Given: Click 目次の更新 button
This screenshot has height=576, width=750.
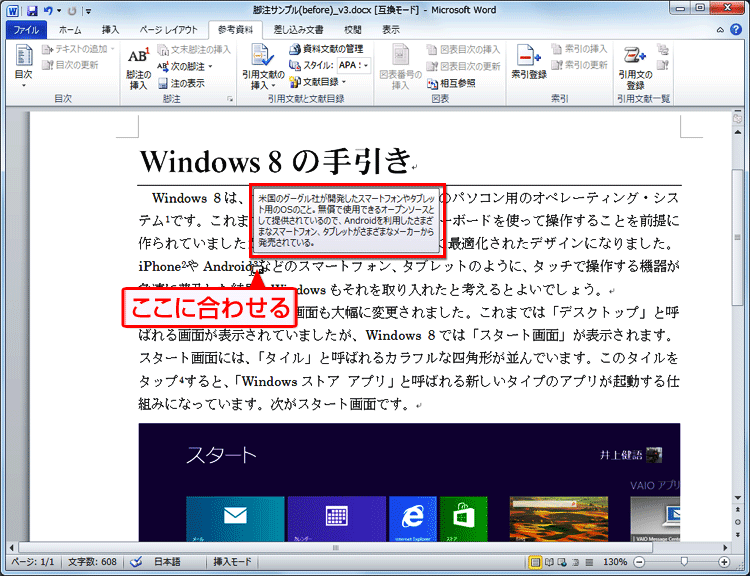Looking at the screenshot, I should [70, 65].
